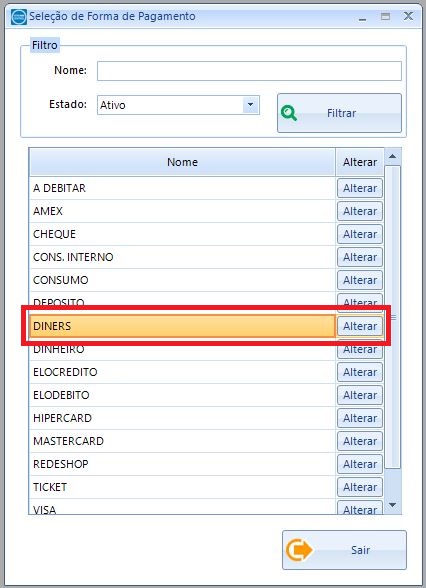426x588 pixels.
Task: Click the app icon in the title bar
Action: click(x=19, y=17)
